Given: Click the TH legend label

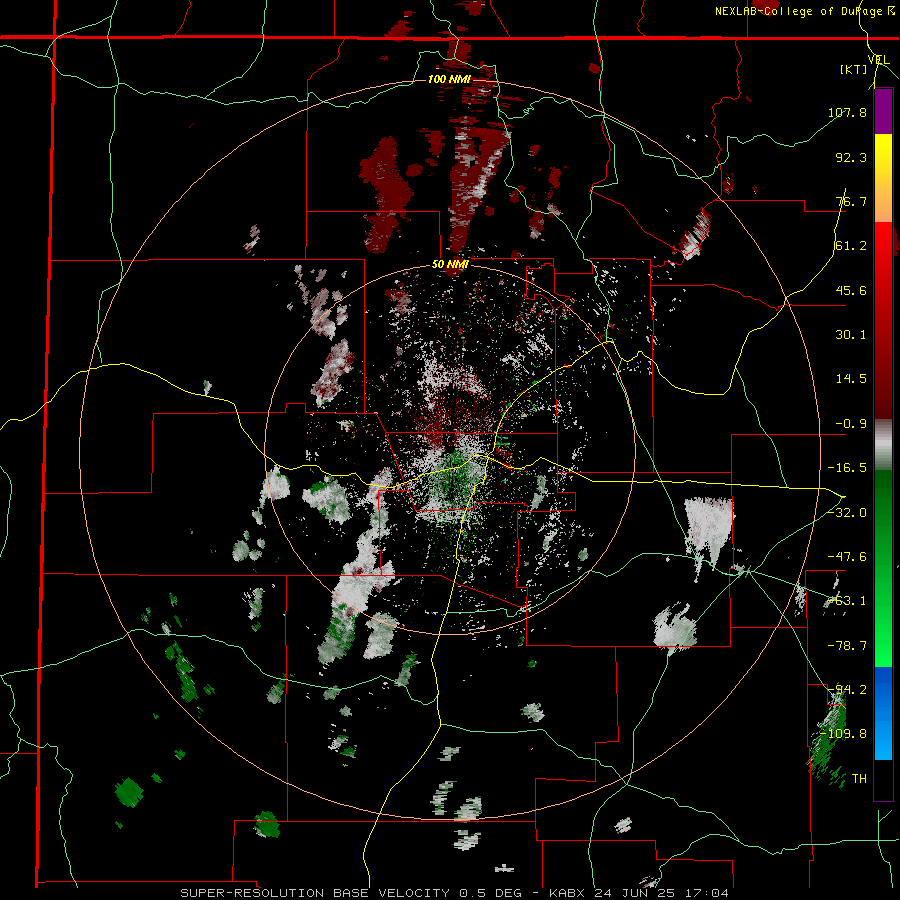Looking at the screenshot, I should click(859, 778).
